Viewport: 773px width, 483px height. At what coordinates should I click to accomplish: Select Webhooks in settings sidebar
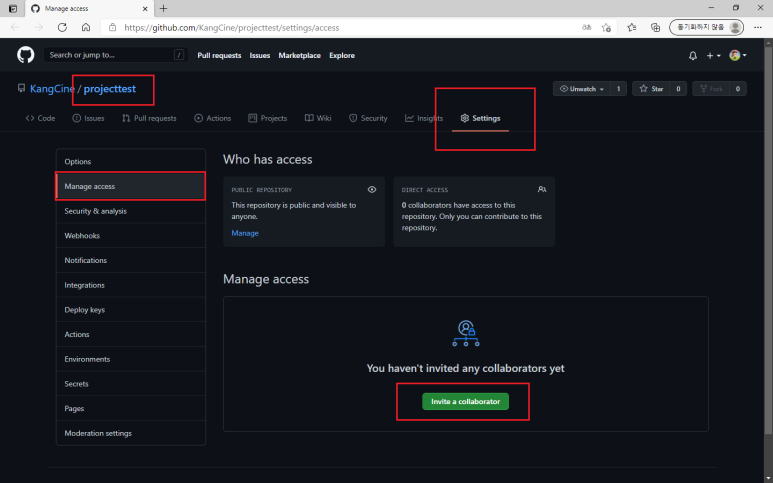click(131, 236)
